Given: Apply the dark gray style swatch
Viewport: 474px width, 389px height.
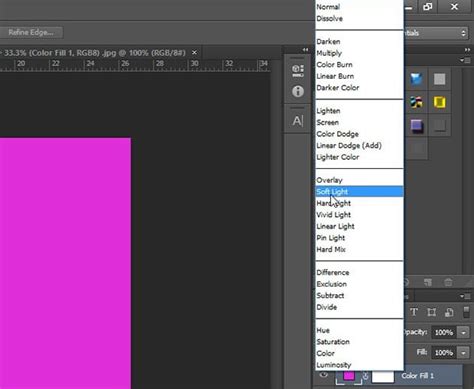Looking at the screenshot, I should tap(439, 125).
